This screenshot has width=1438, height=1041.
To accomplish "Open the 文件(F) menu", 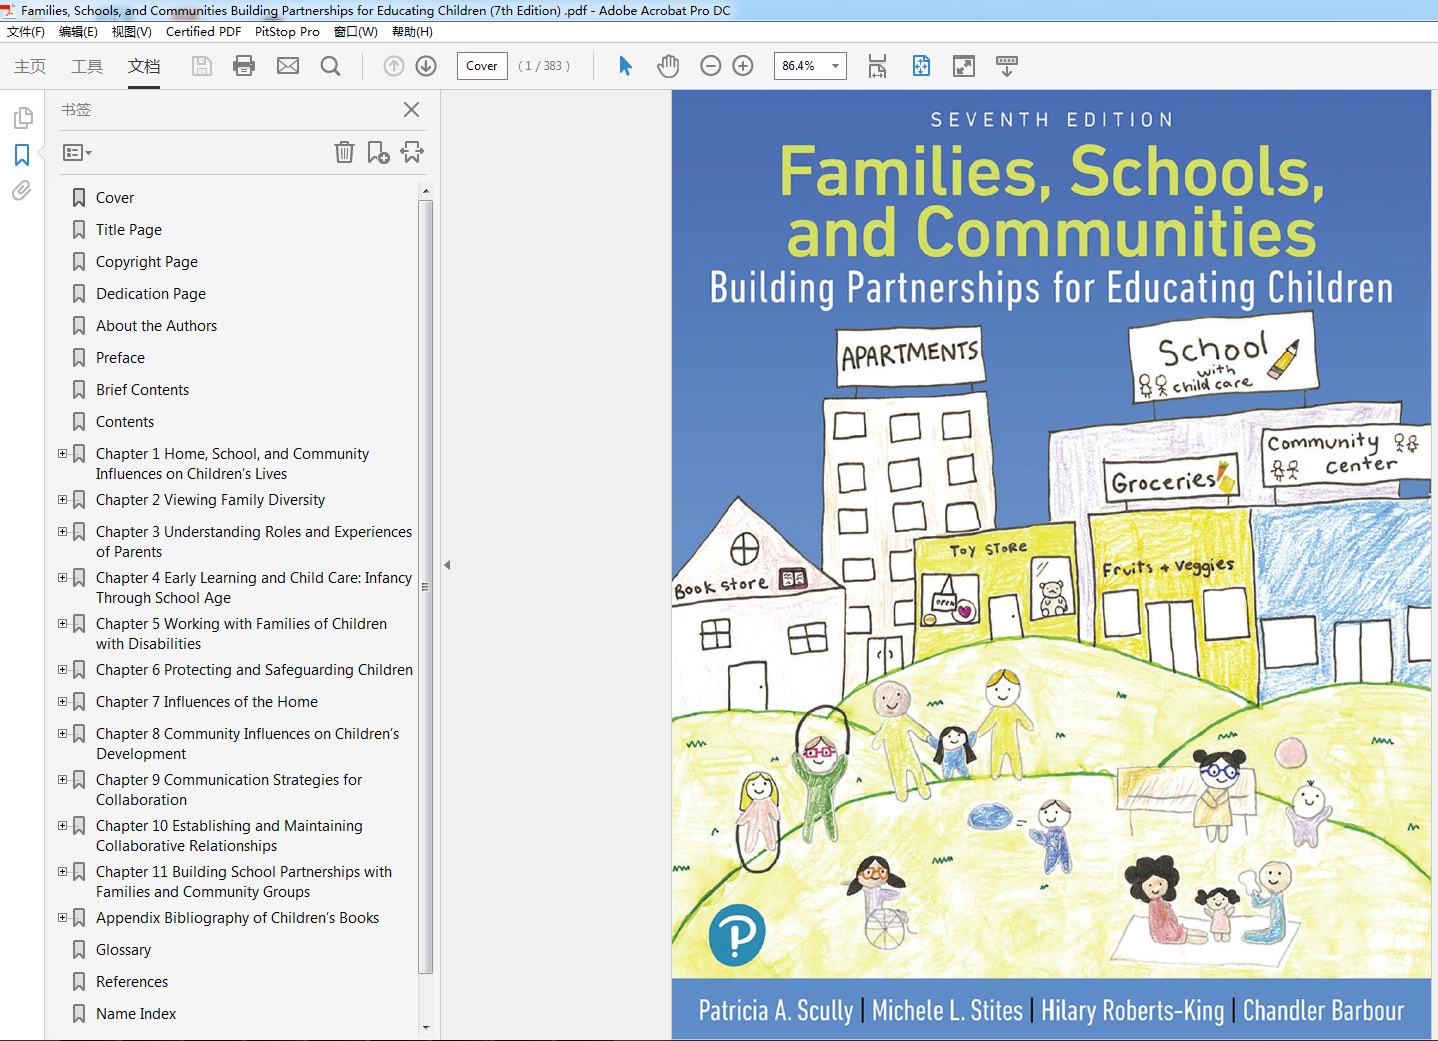I will point(26,32).
